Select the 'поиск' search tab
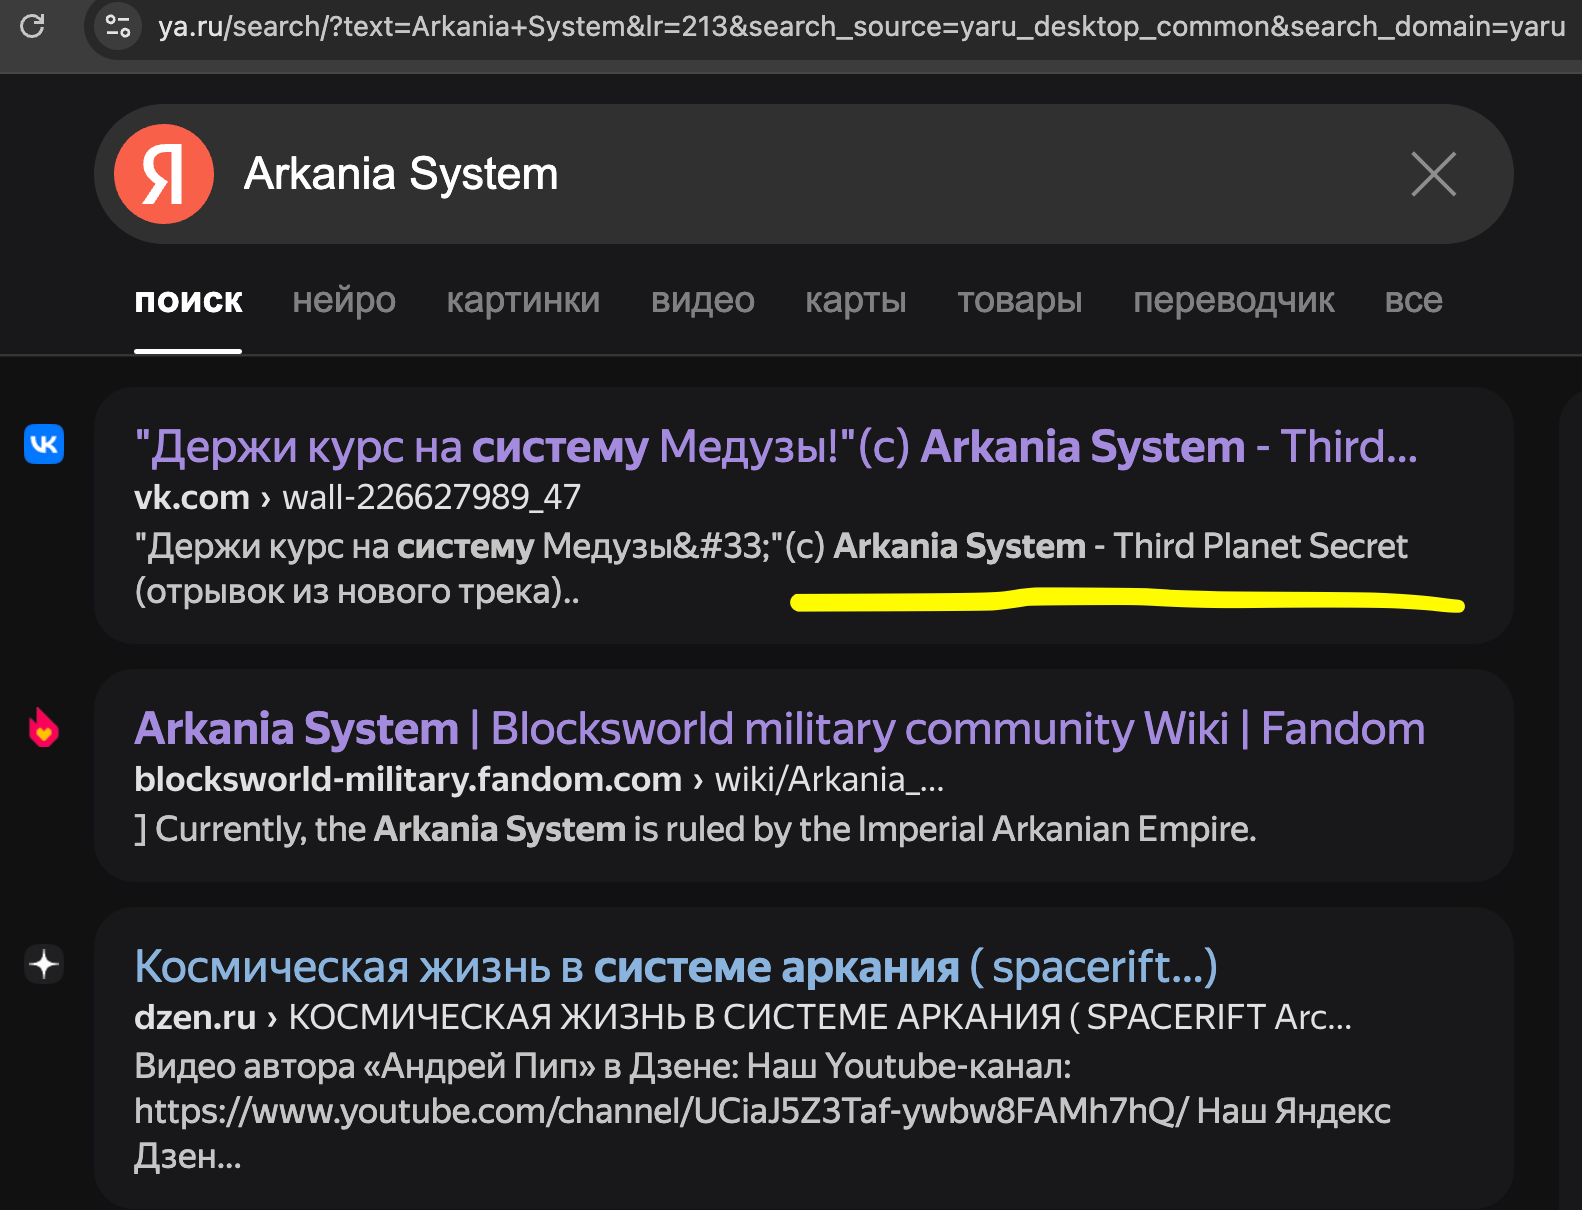The height and width of the screenshot is (1210, 1582). (188, 300)
